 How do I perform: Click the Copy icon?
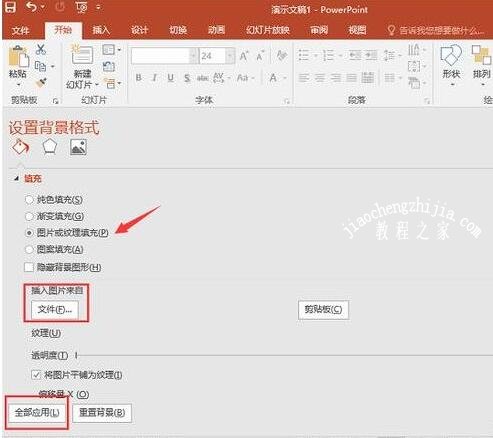(40, 66)
